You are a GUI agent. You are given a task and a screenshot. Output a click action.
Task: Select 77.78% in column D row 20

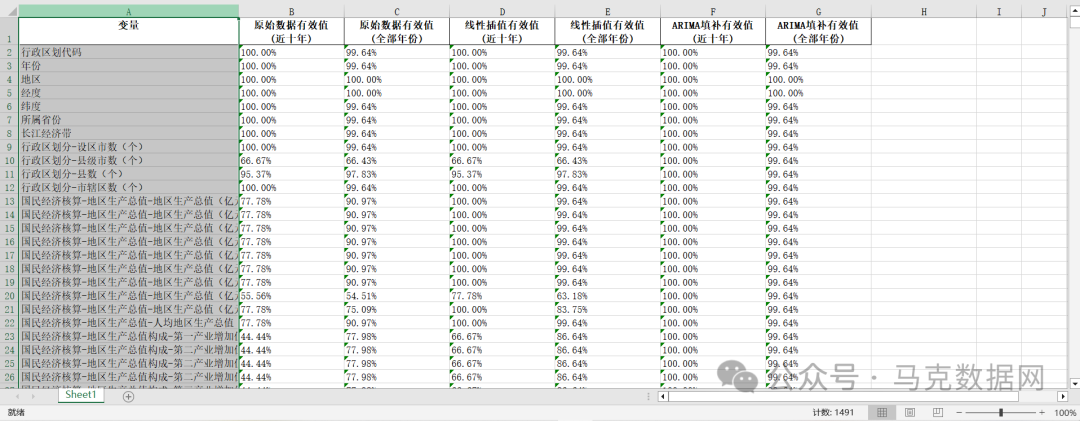(502, 296)
